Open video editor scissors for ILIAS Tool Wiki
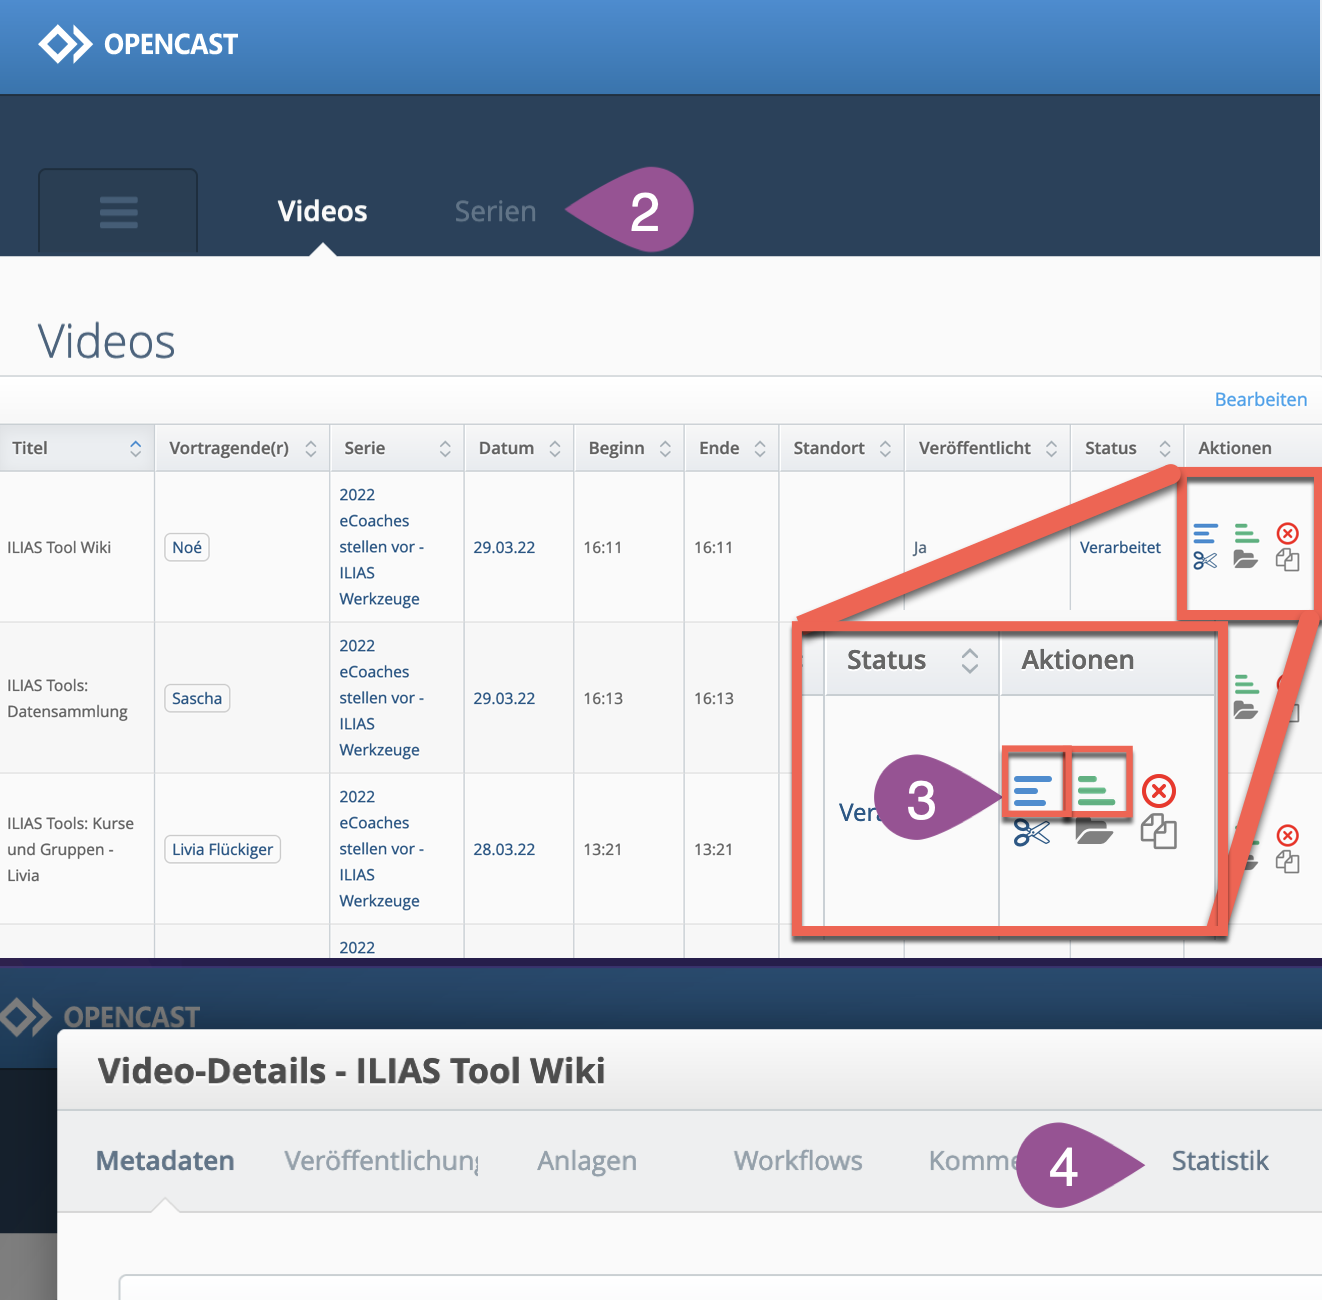 (1205, 561)
